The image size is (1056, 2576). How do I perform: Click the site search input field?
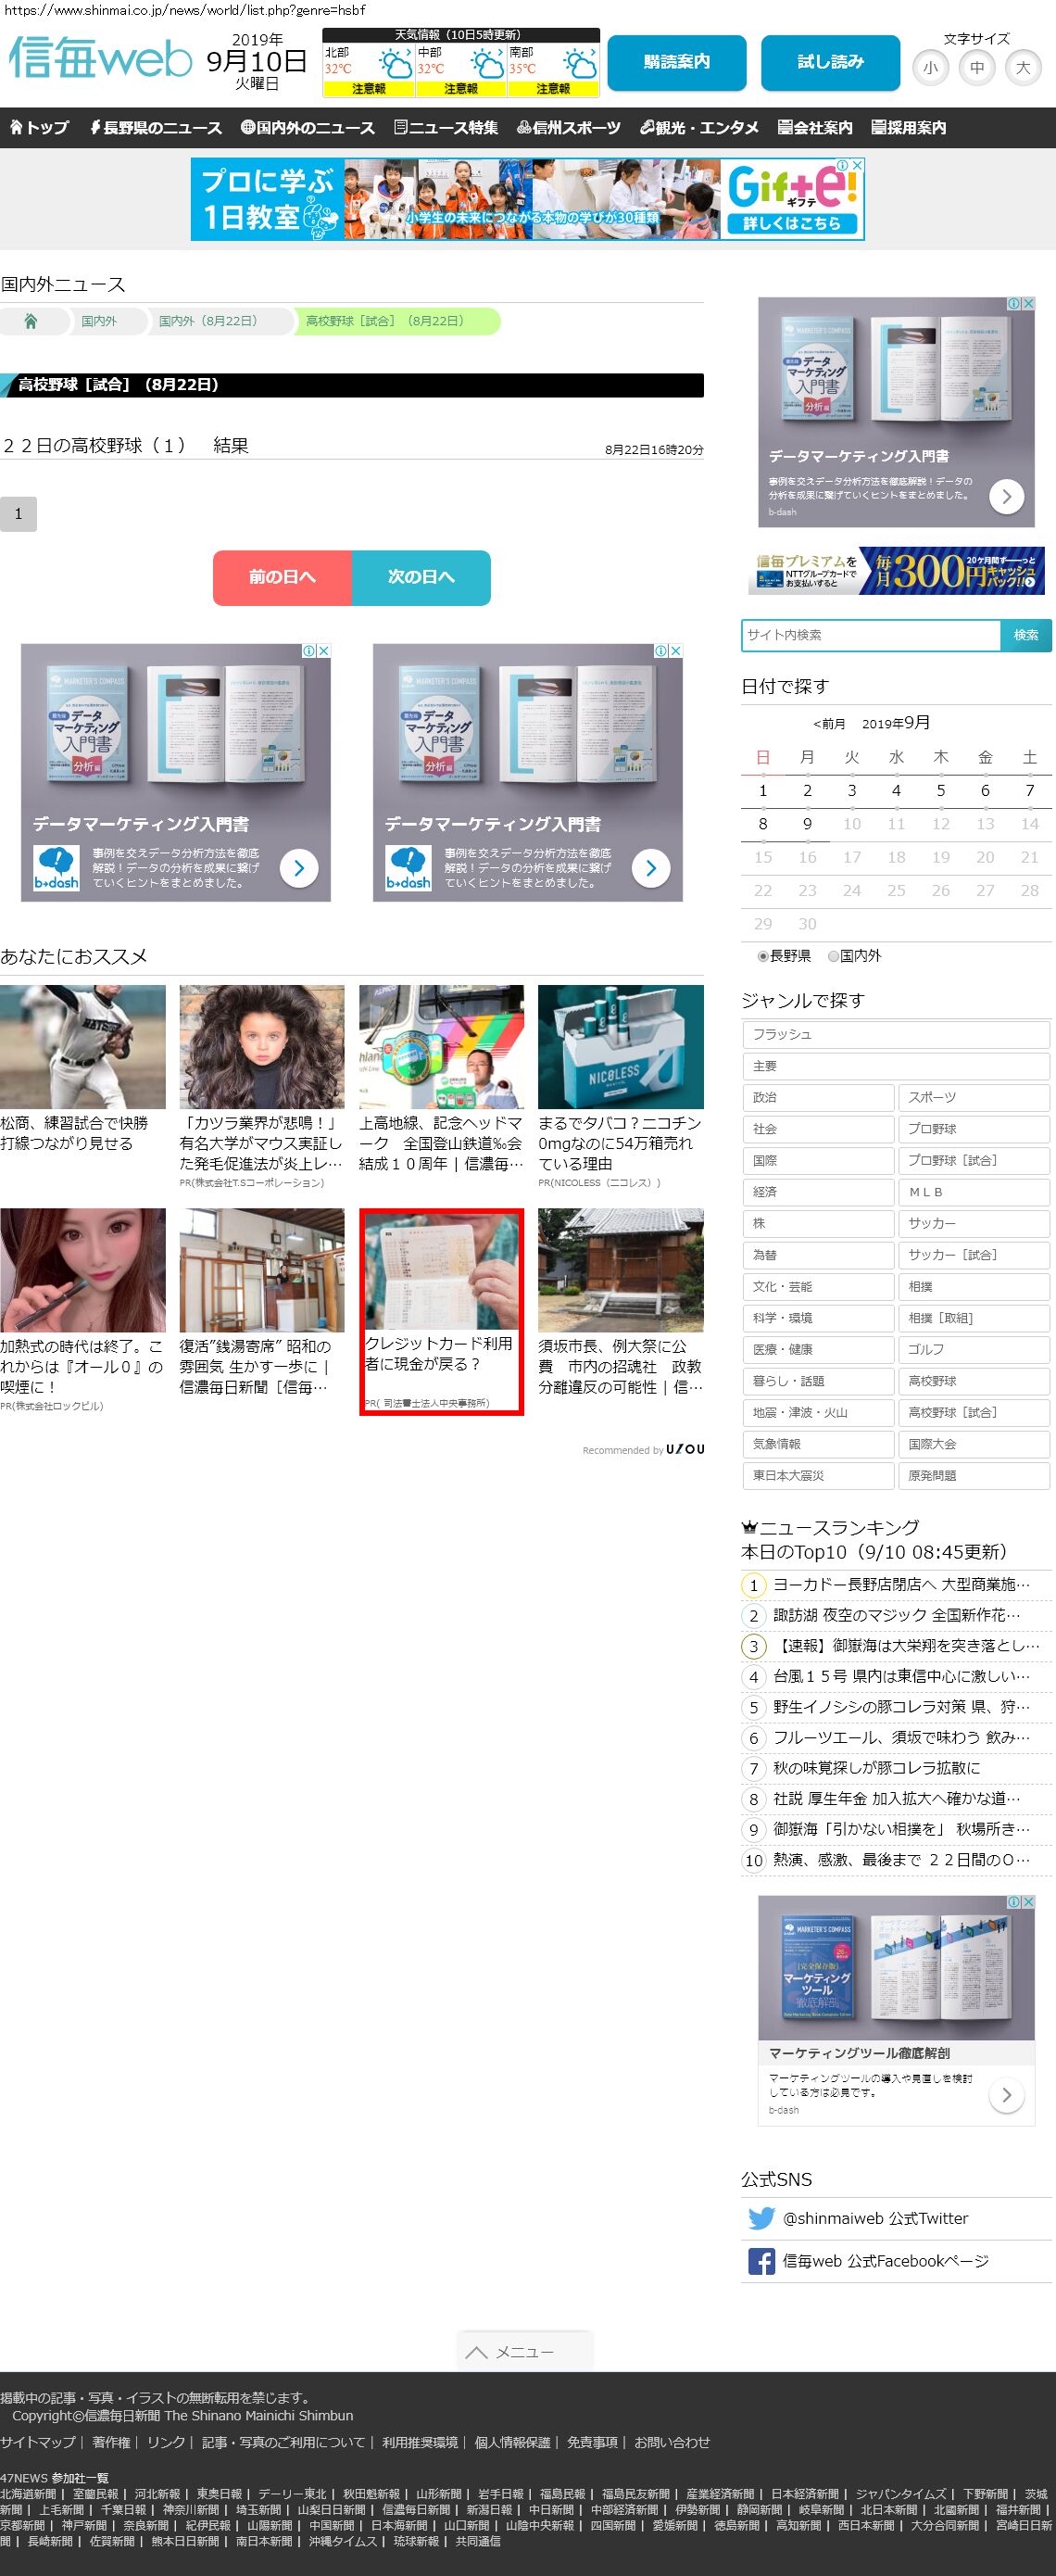[x=870, y=635]
